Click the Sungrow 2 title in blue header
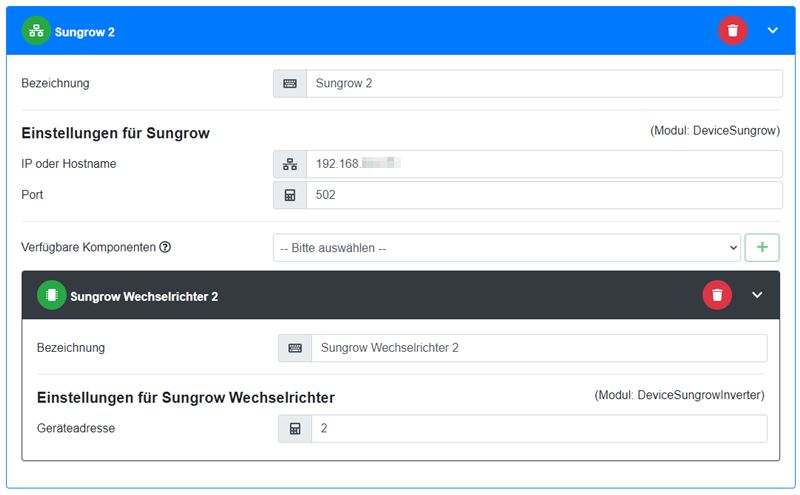 85,32
